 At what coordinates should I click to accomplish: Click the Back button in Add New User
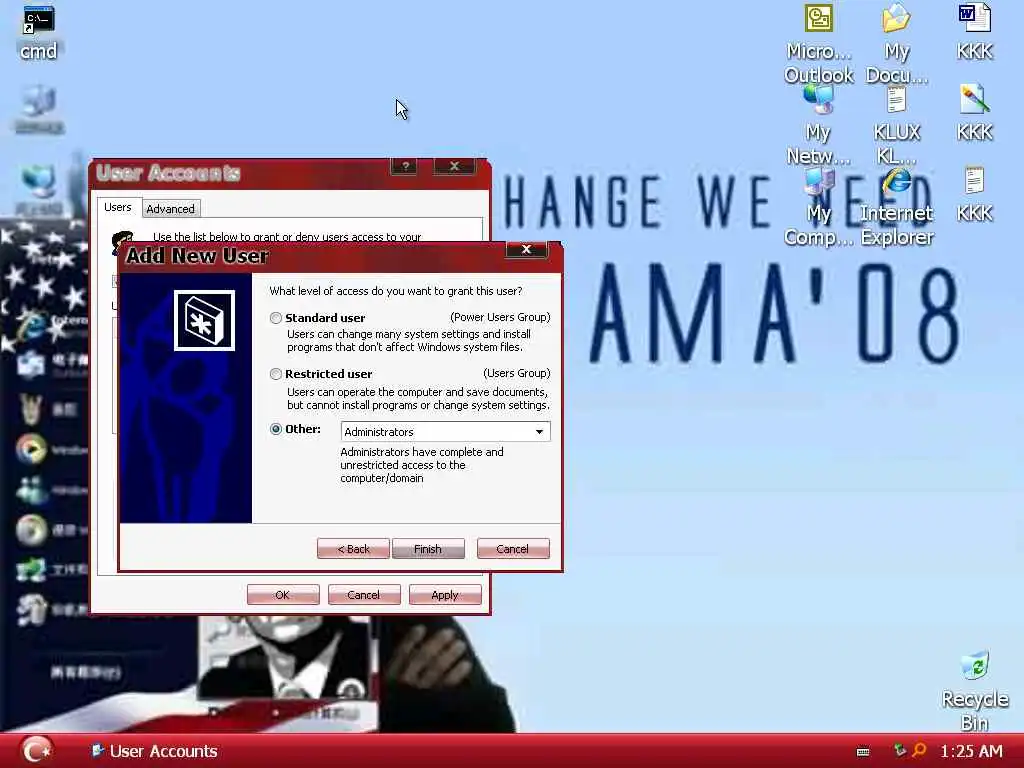point(353,549)
